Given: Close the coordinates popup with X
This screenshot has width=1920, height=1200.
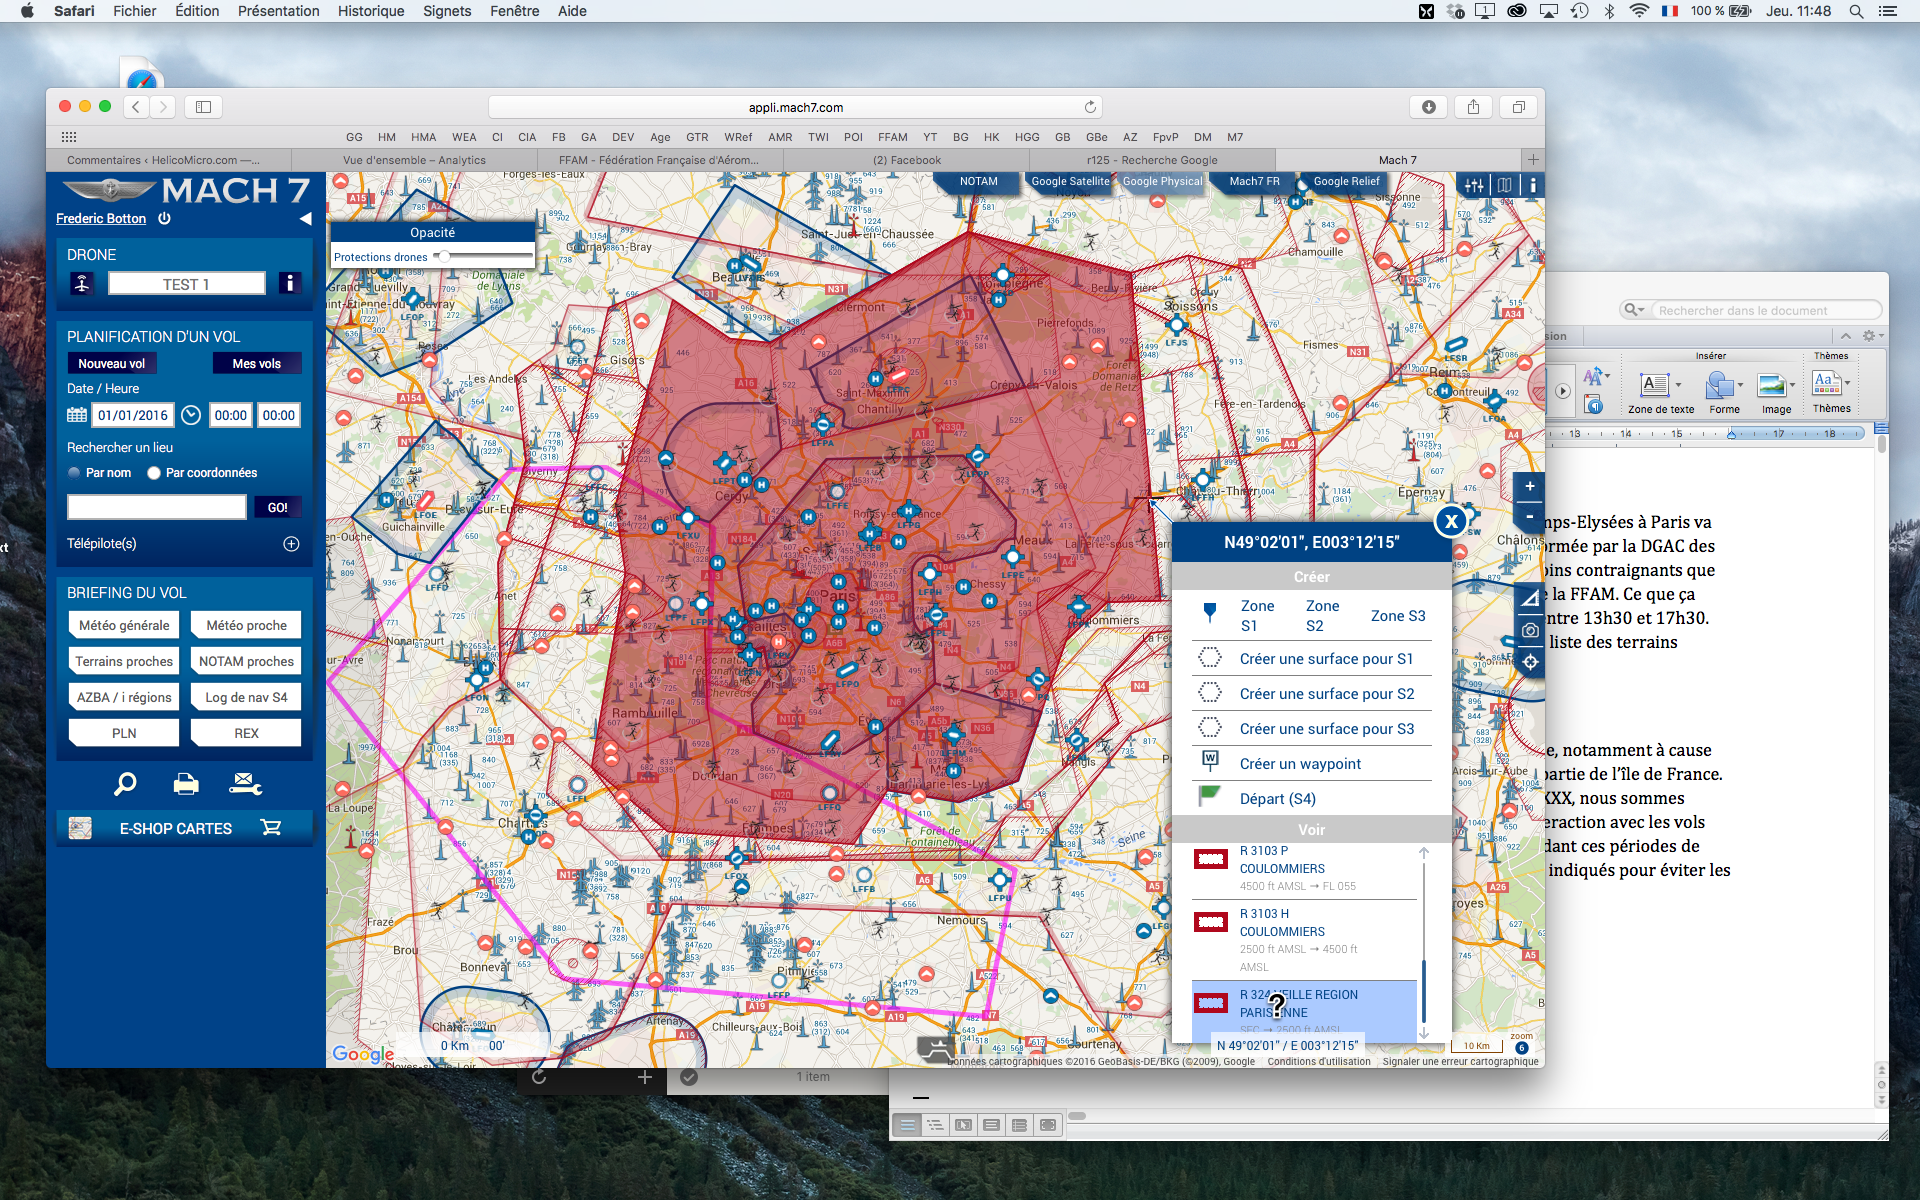Looking at the screenshot, I should coord(1451,521).
